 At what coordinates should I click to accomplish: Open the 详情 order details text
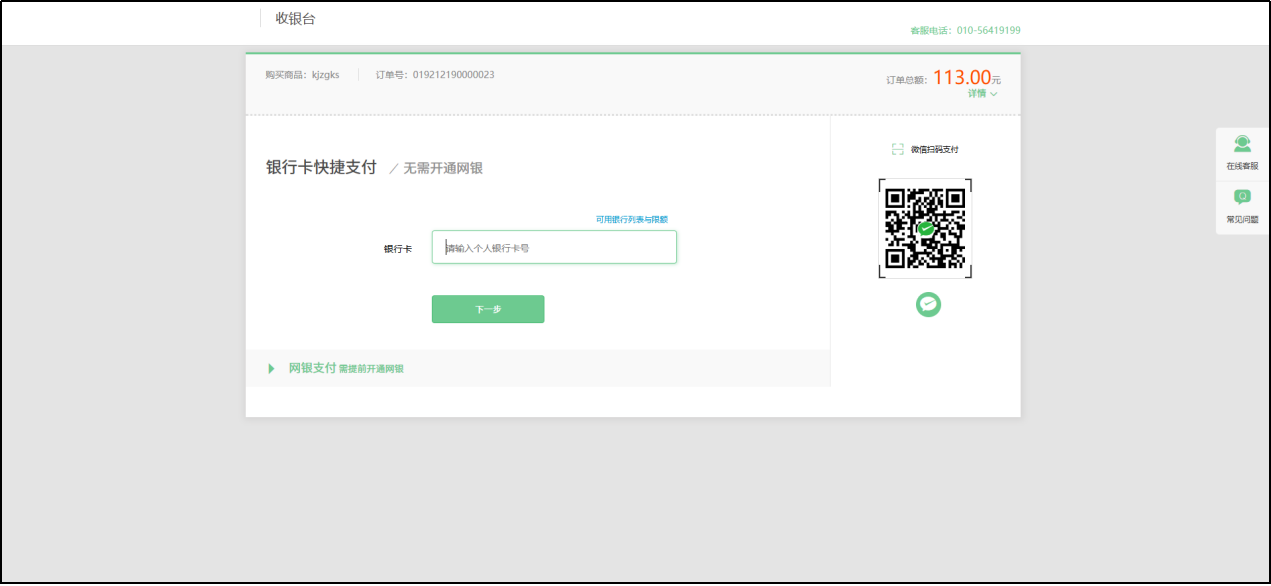point(976,93)
